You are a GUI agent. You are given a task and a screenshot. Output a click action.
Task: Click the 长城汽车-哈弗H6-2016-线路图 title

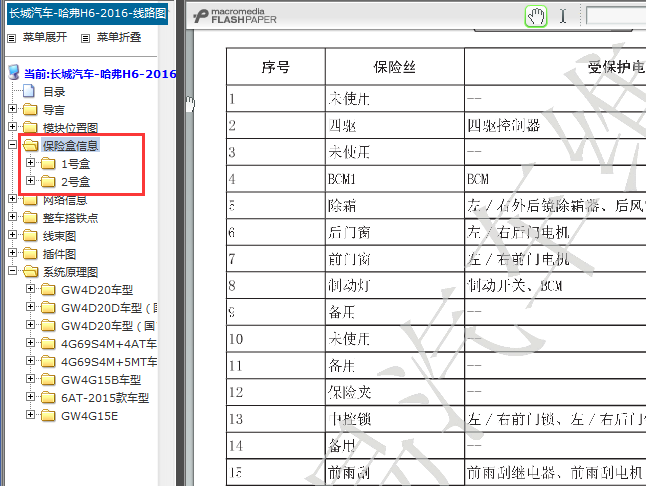tap(87, 13)
